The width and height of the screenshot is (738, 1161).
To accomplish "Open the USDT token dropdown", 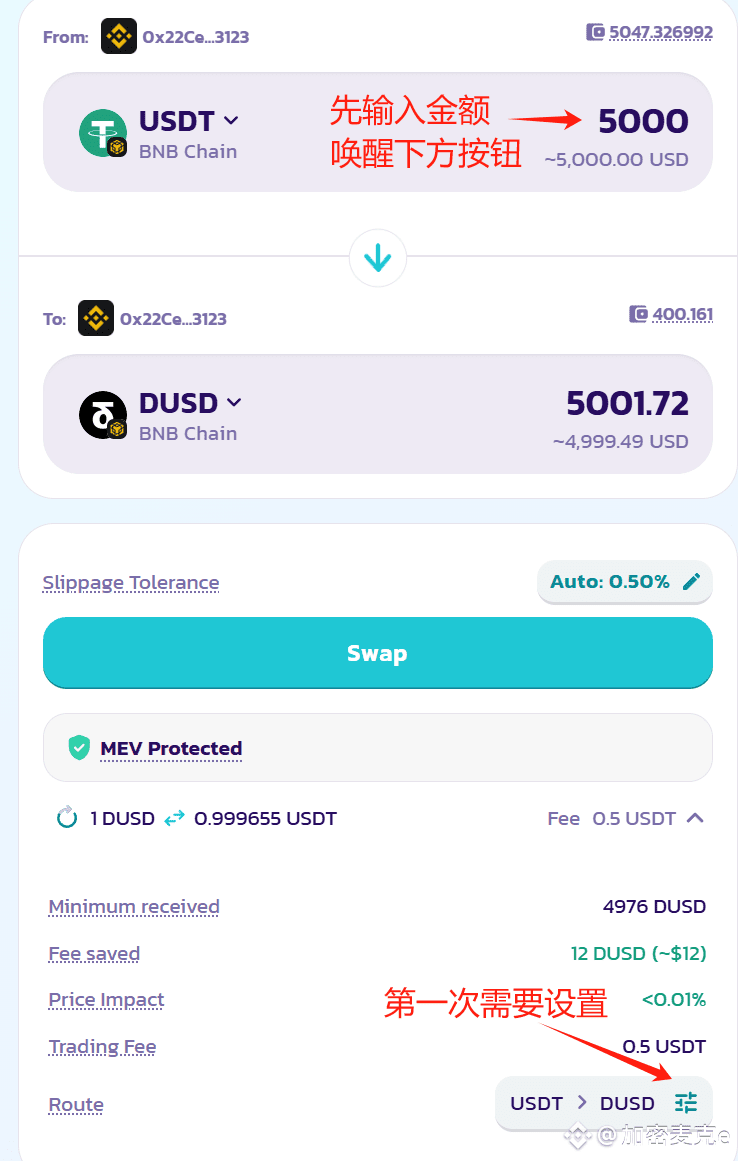I will [231, 121].
